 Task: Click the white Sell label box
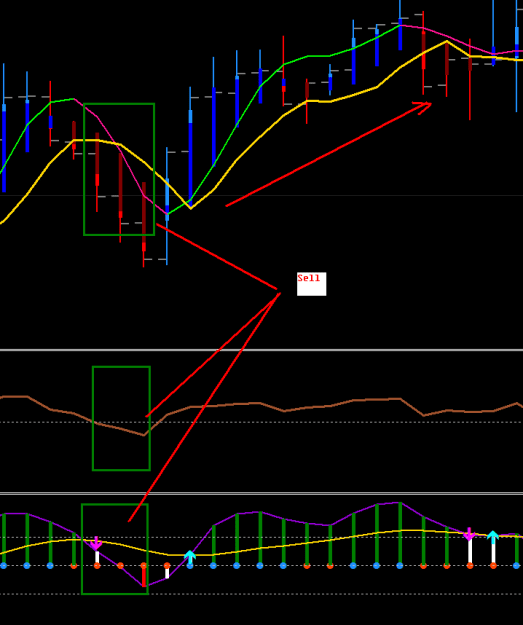pos(311,284)
